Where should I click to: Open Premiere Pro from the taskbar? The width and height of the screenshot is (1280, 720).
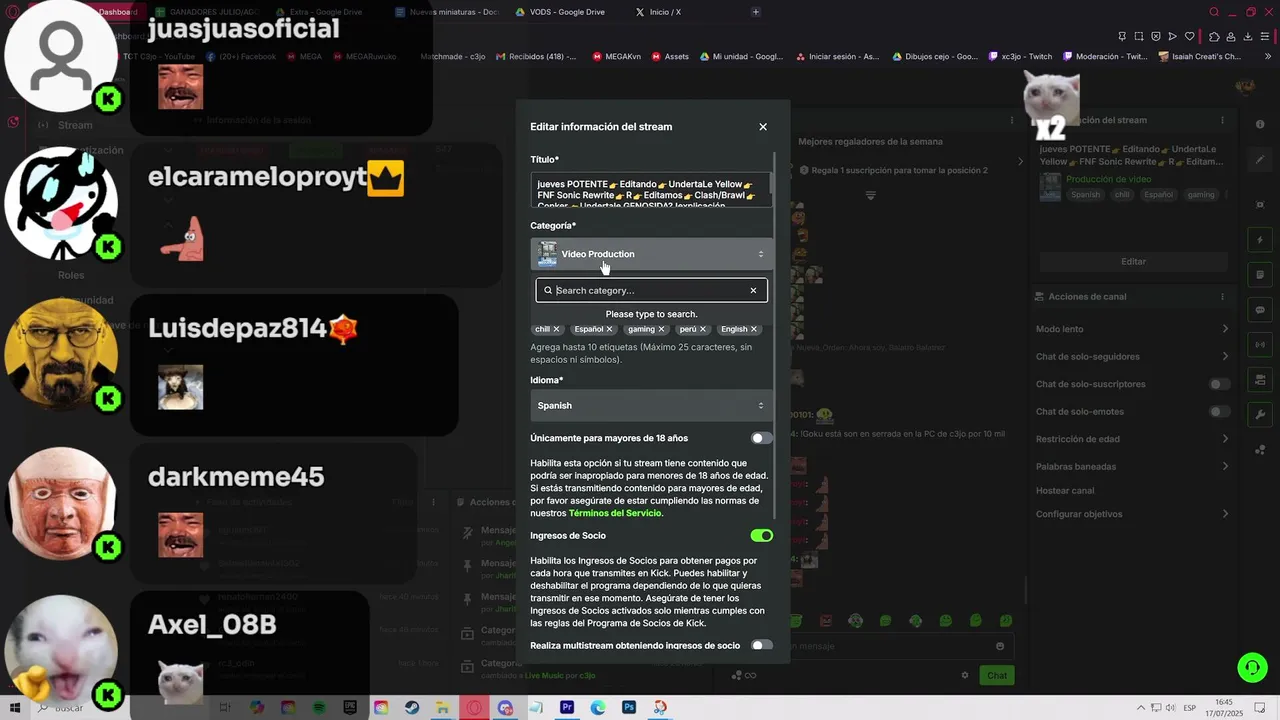point(567,707)
